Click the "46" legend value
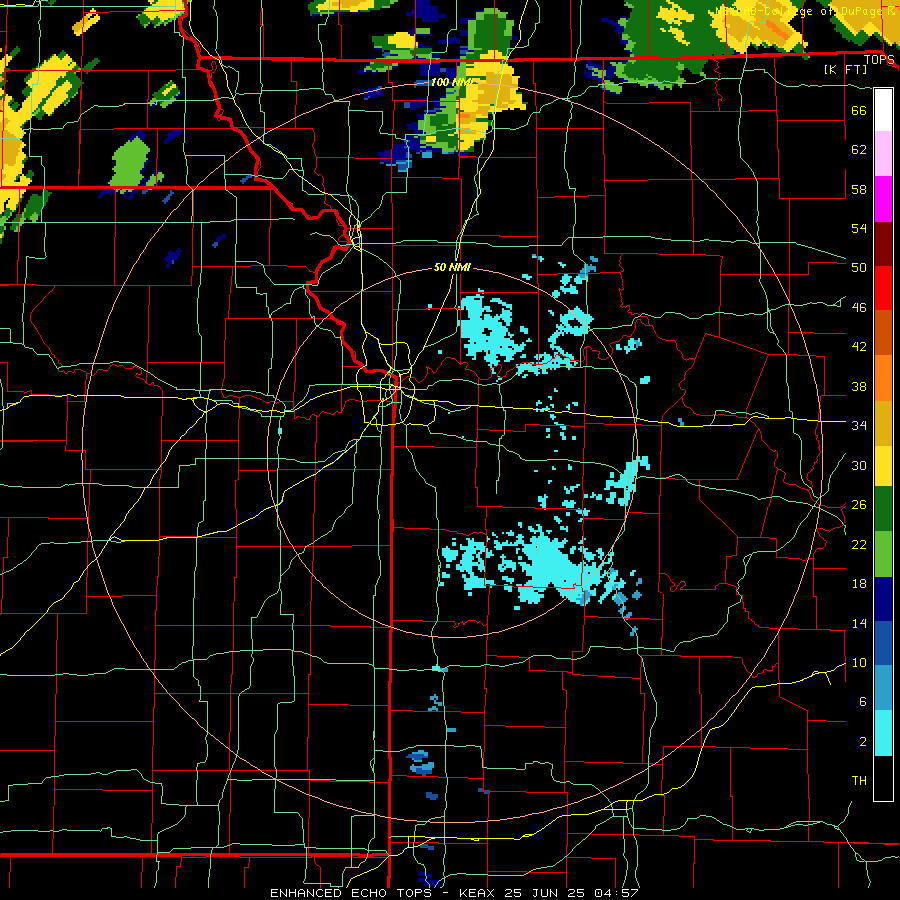Image resolution: width=900 pixels, height=900 pixels. click(x=859, y=308)
